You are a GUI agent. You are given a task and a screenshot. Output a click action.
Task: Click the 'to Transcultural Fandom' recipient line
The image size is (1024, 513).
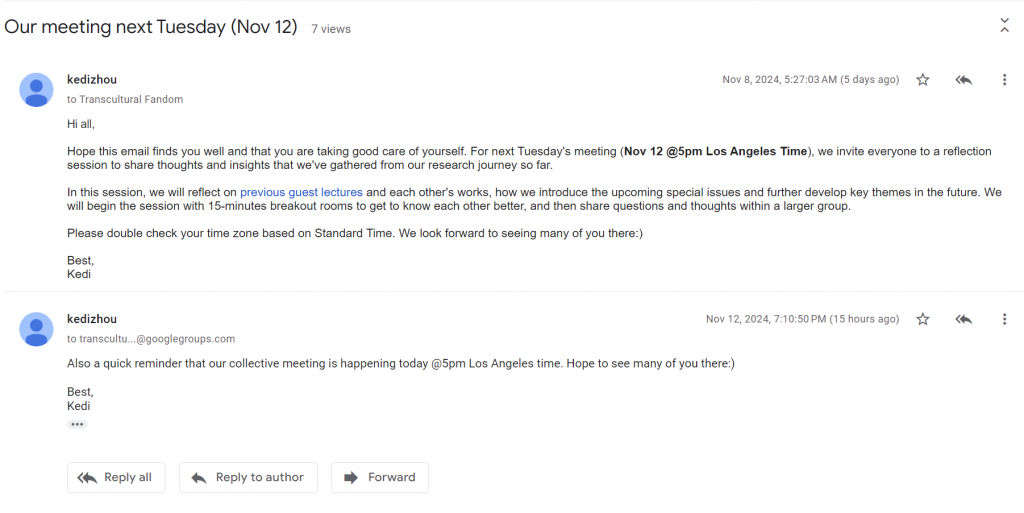[125, 99]
